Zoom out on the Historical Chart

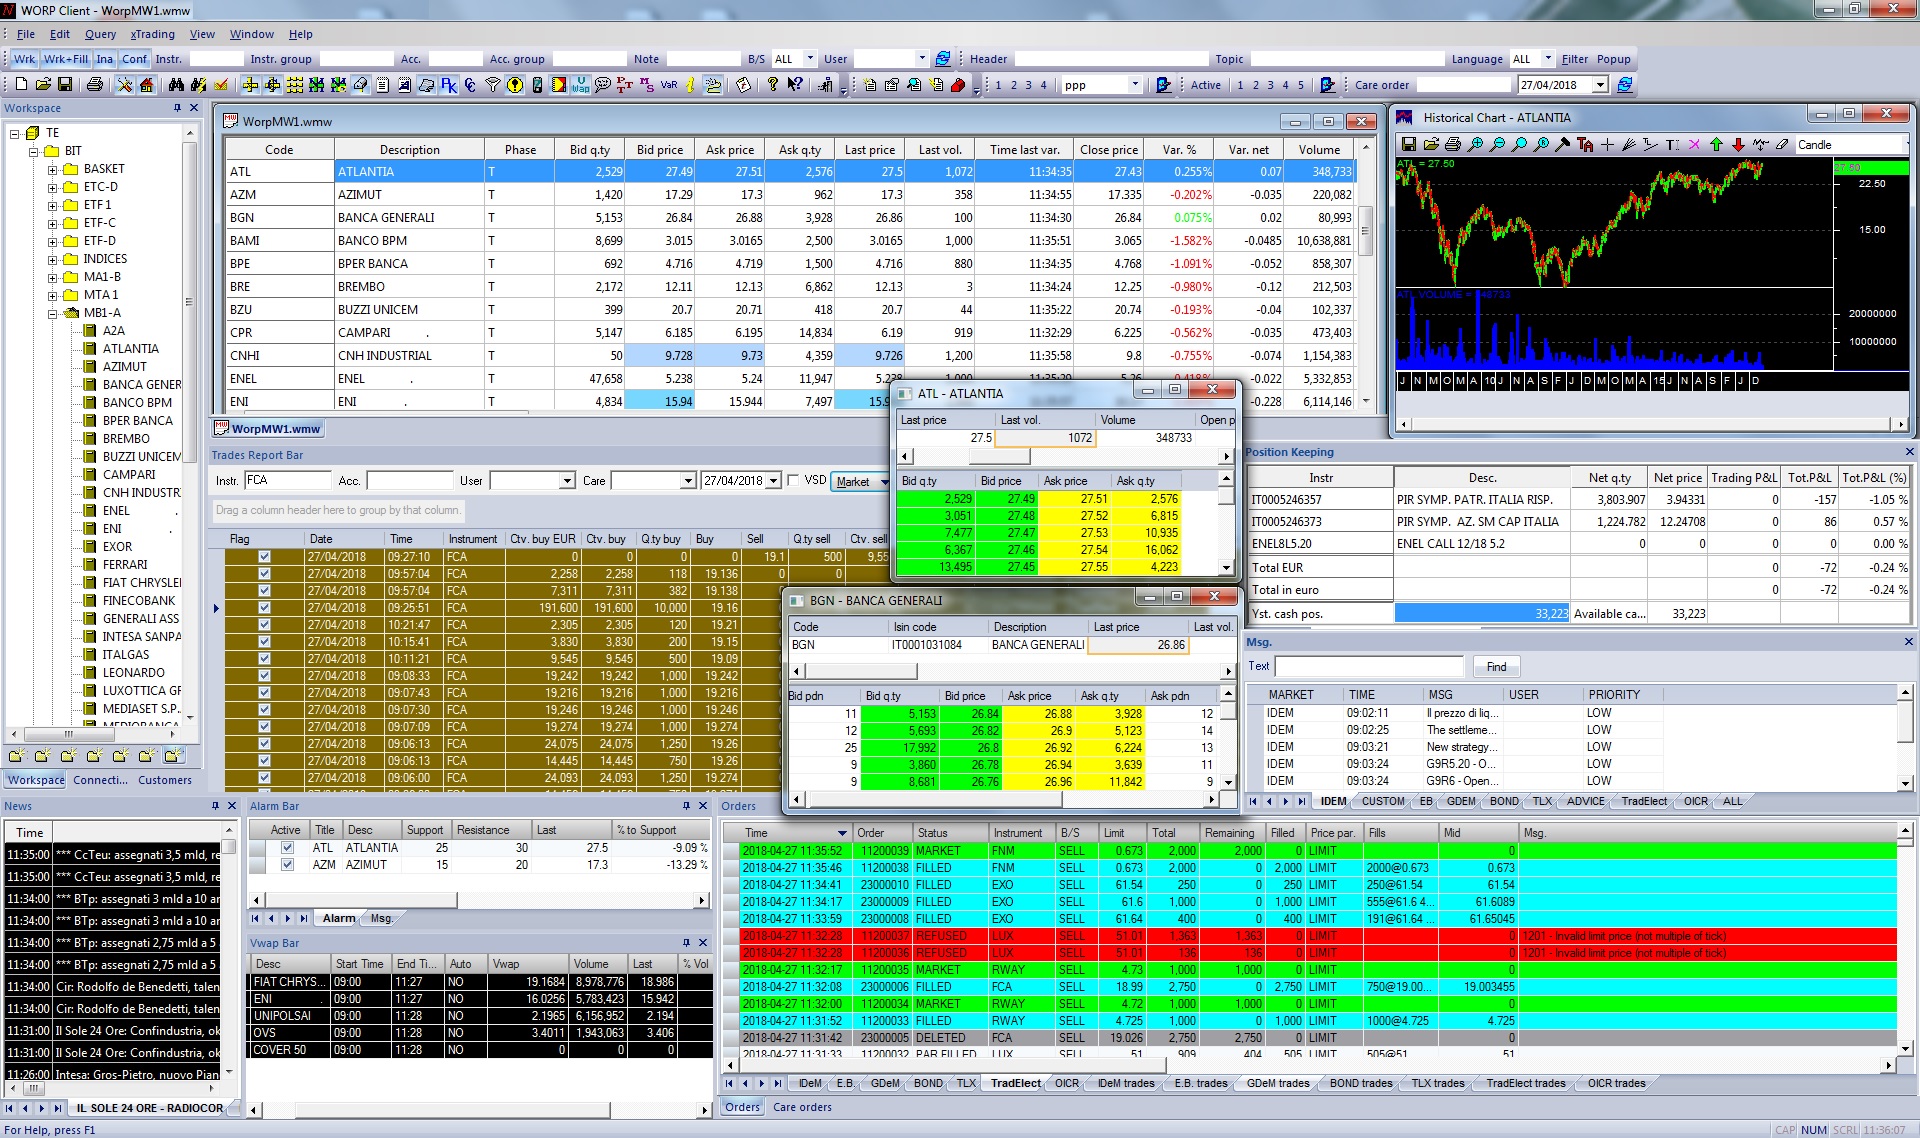pyautogui.click(x=1497, y=145)
